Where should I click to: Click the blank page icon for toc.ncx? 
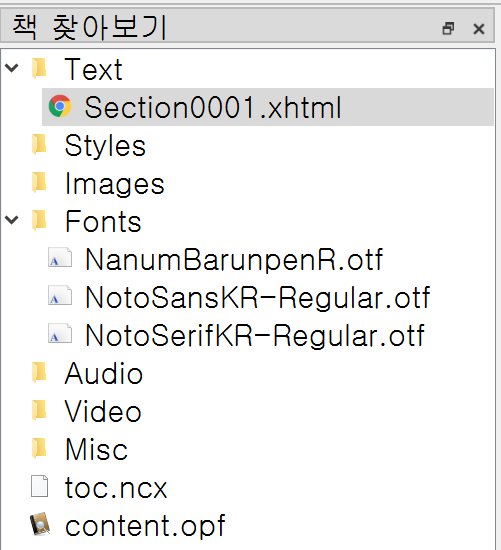click(x=39, y=486)
